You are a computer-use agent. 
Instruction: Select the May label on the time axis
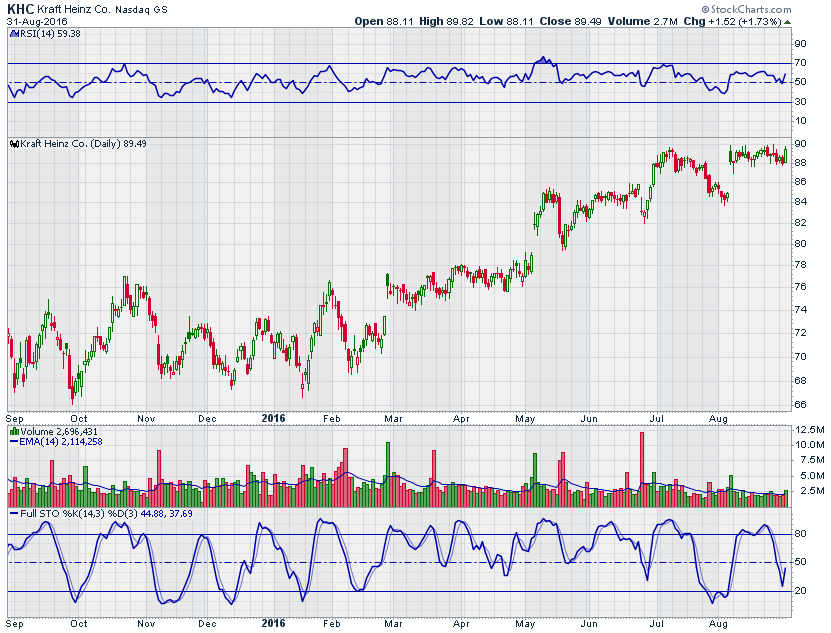click(525, 418)
